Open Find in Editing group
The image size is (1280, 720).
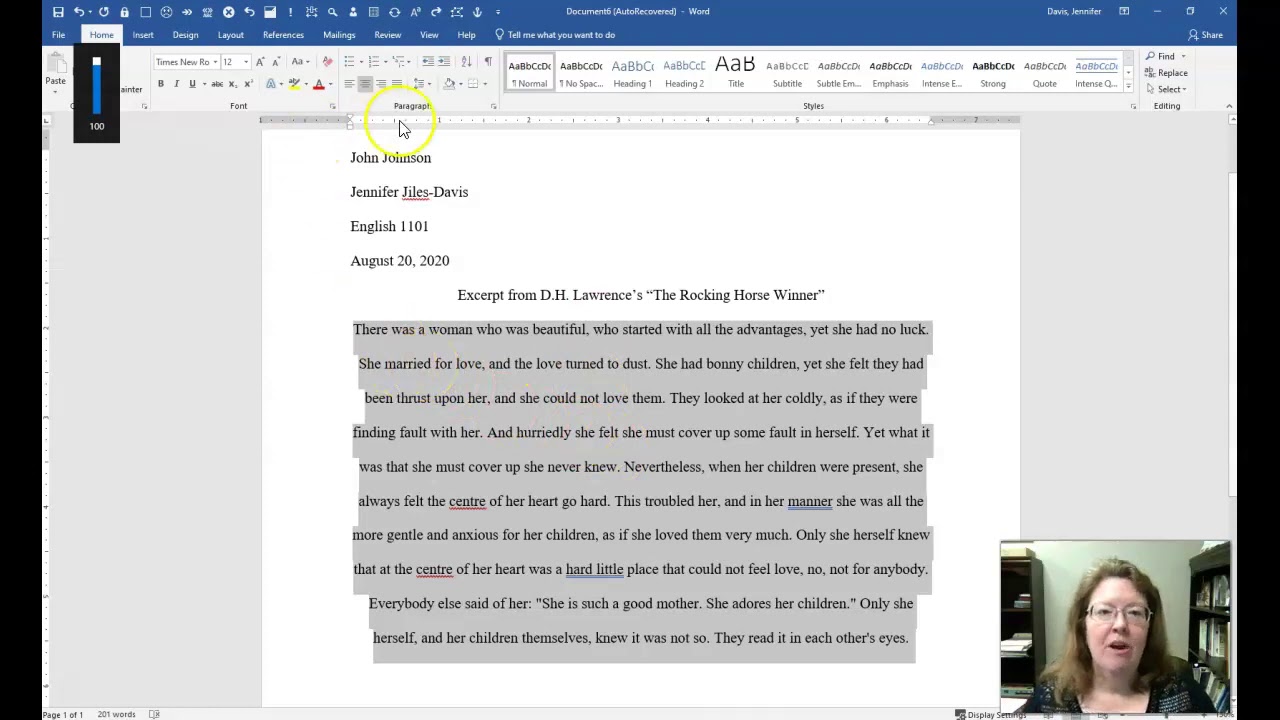(x=1161, y=56)
